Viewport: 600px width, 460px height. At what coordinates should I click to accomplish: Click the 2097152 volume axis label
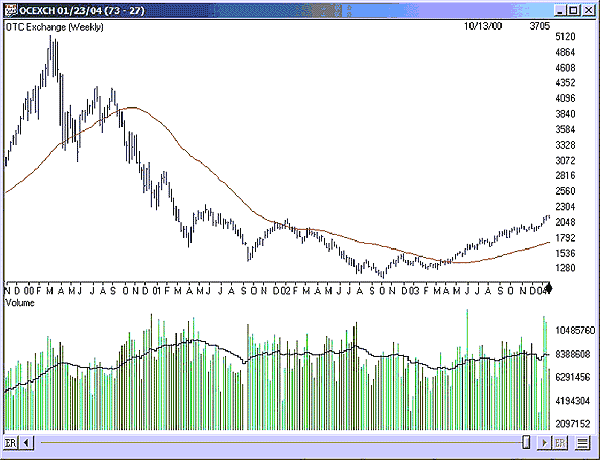(x=572, y=424)
